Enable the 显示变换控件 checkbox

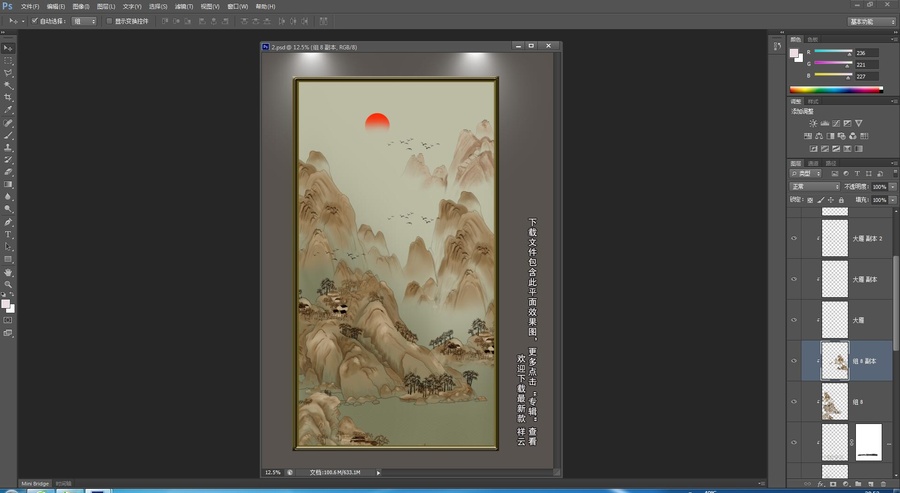click(109, 21)
